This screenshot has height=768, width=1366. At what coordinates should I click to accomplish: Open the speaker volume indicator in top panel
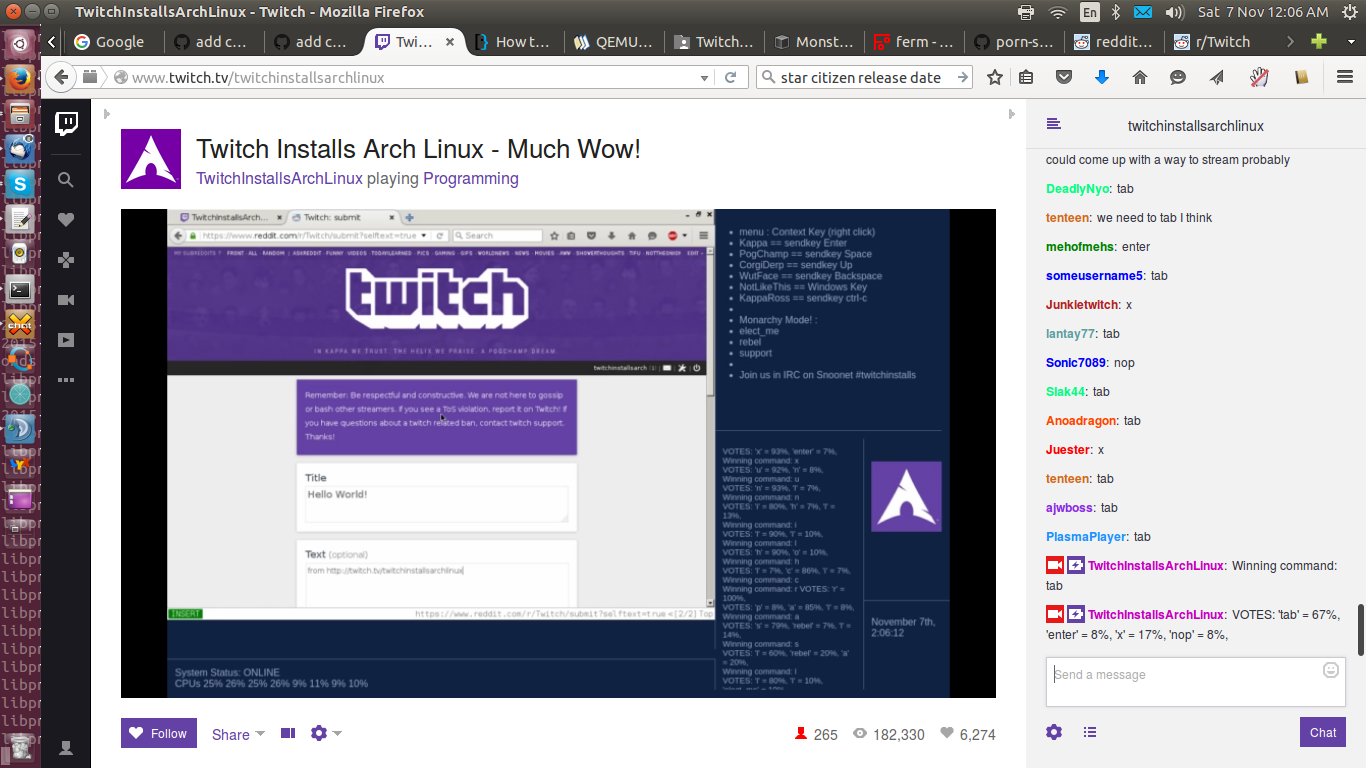pos(1175,12)
